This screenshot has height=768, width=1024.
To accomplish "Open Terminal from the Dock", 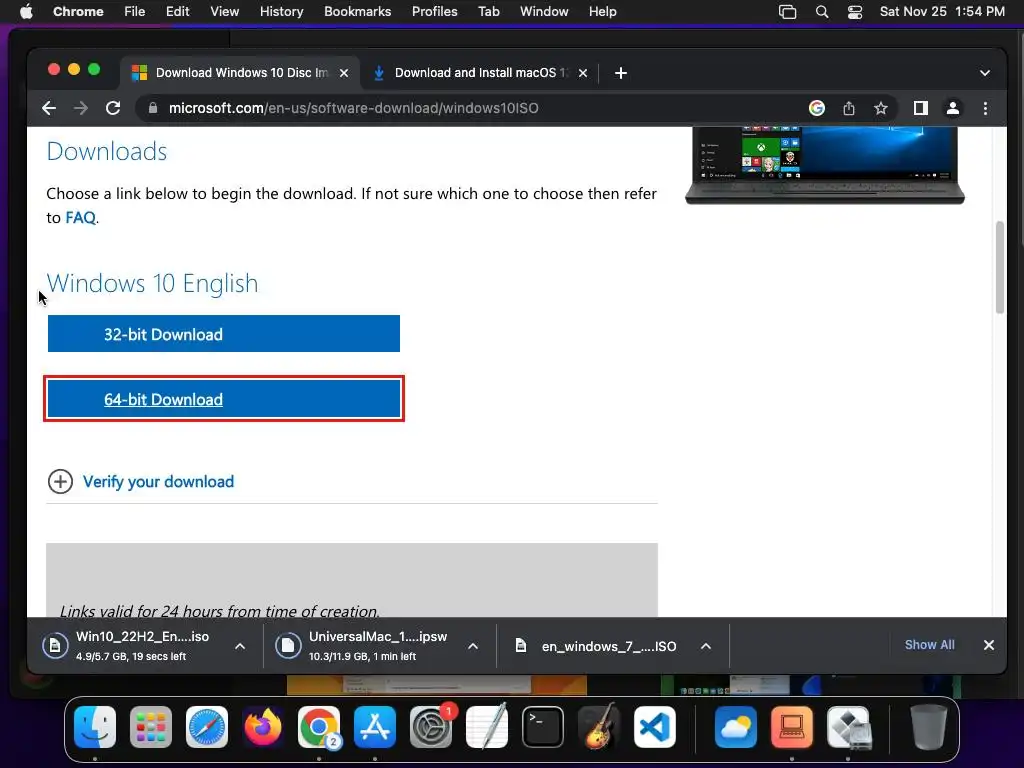I will coord(543,727).
